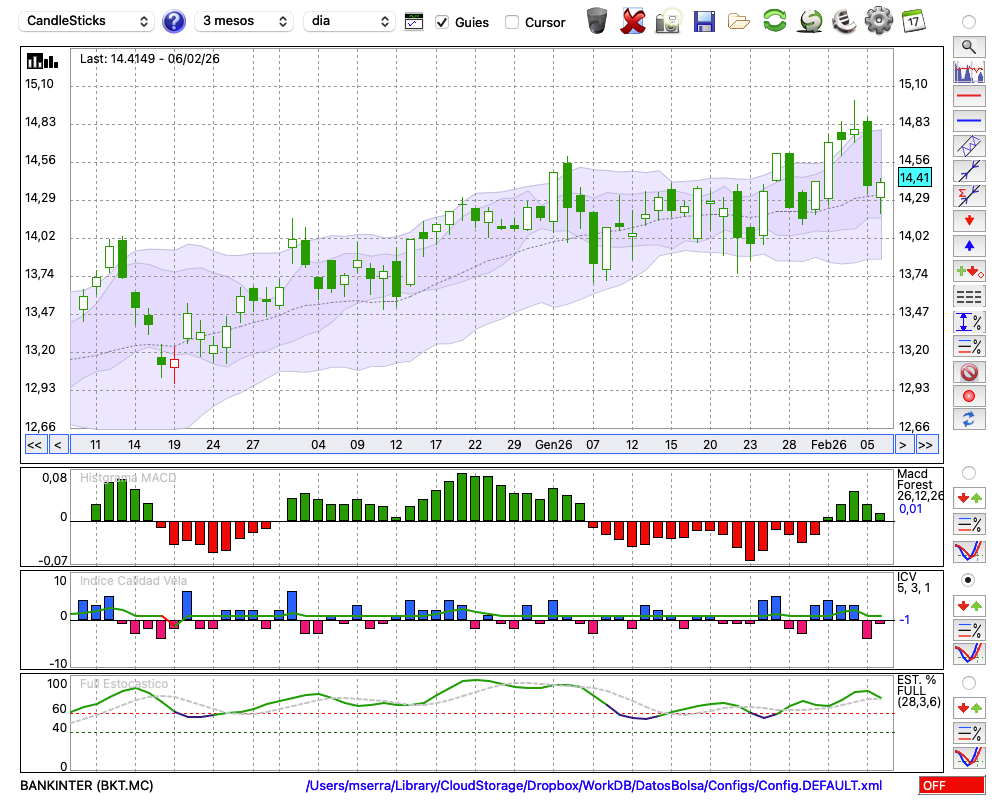Open settings with the gear icon
This screenshot has height=800, width=1000.
point(879,21)
